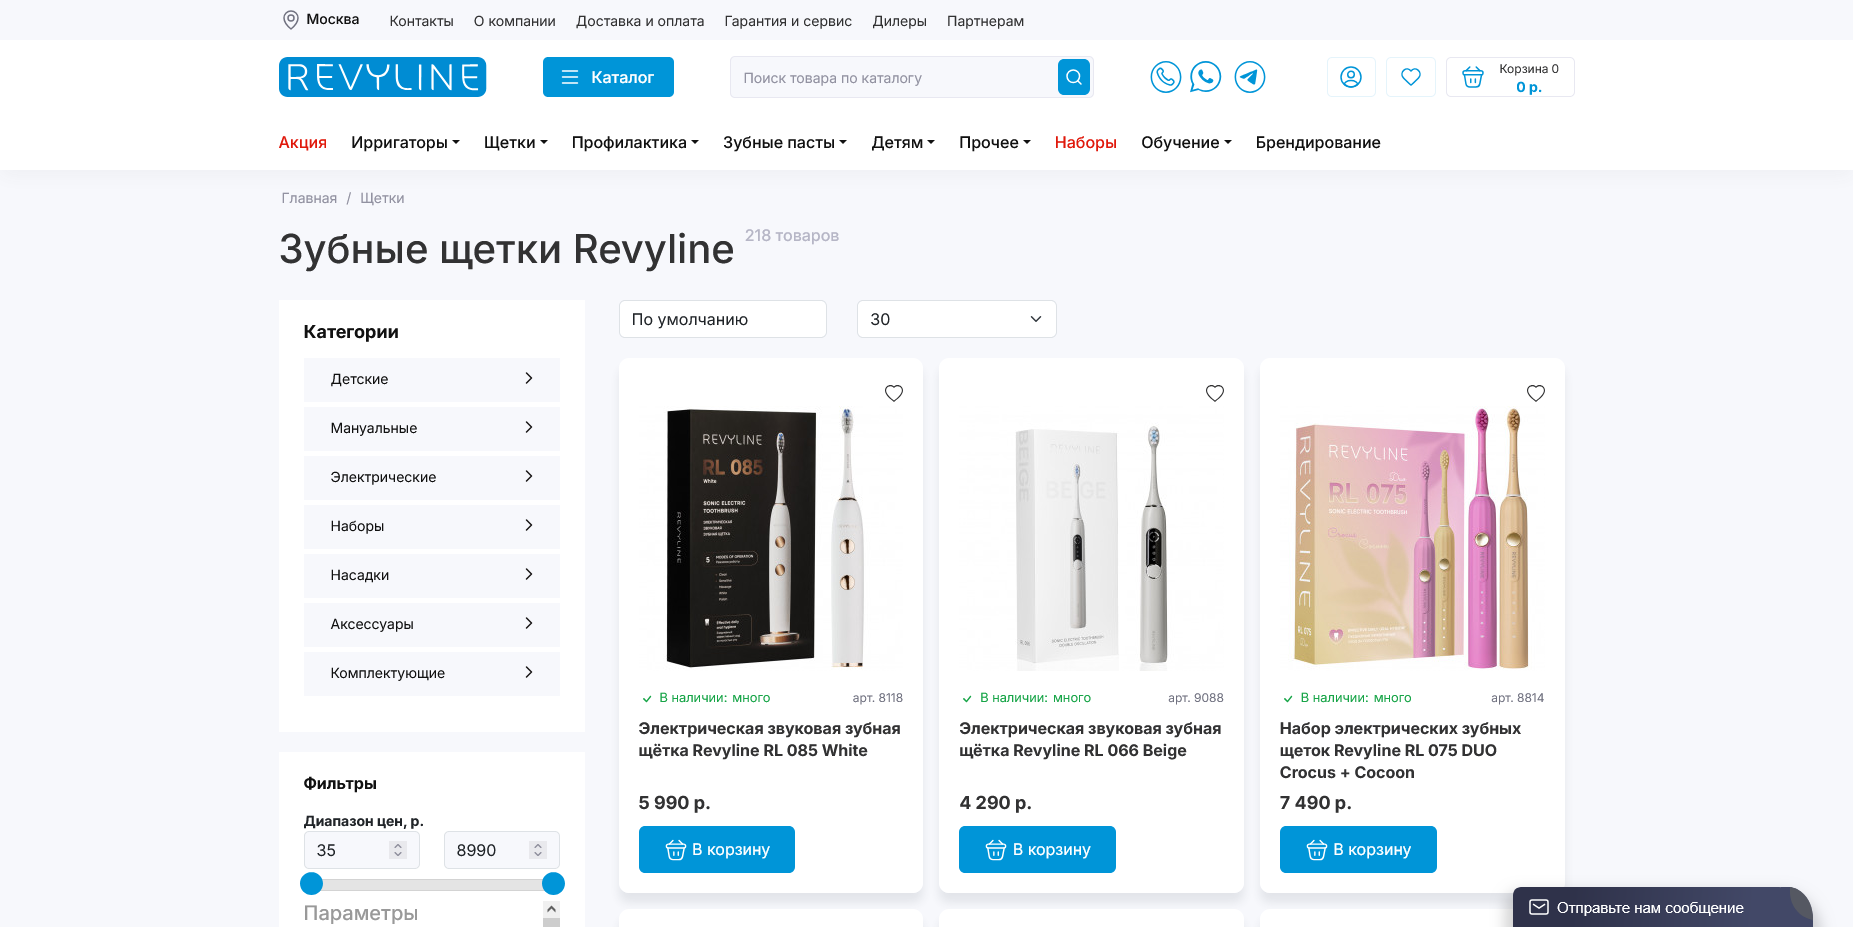Click the maximum price field showing 8990
1853x927 pixels.
pos(501,850)
